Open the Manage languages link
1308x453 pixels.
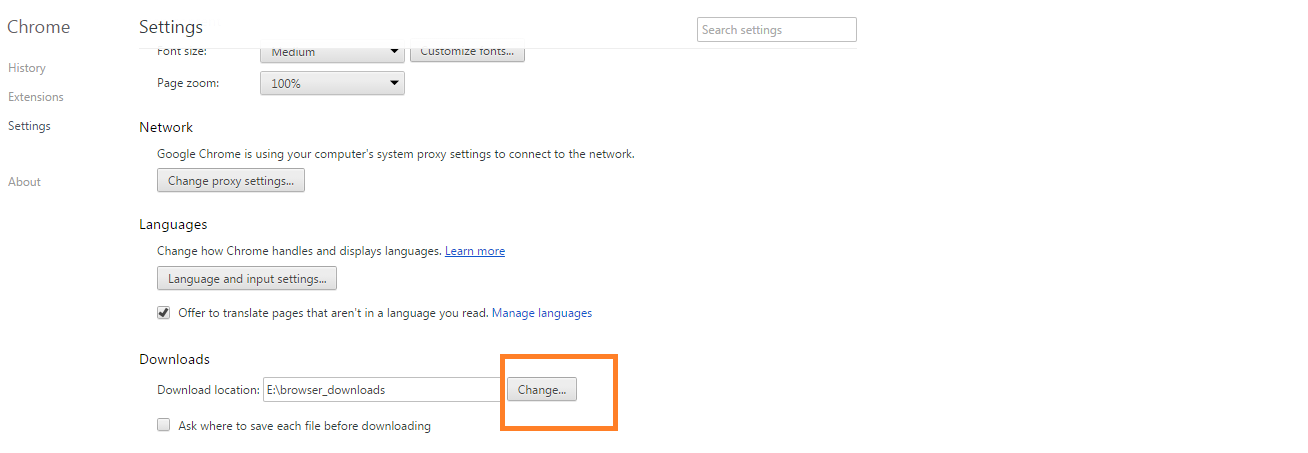point(542,313)
